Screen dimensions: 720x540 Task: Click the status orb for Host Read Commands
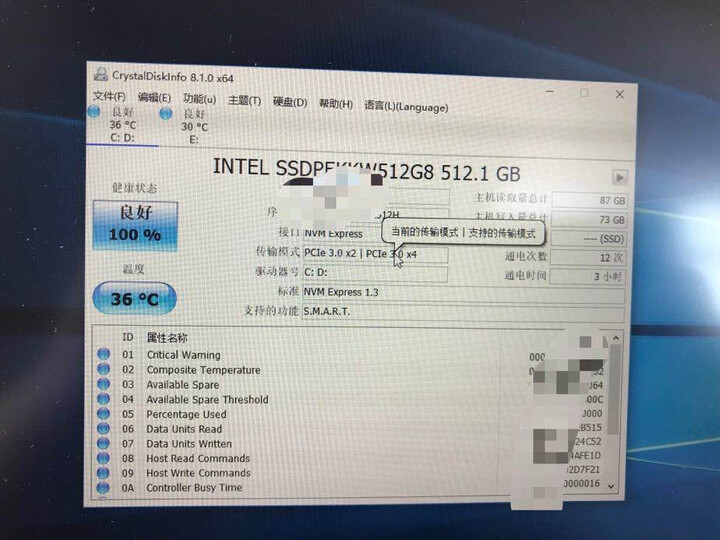tap(104, 458)
